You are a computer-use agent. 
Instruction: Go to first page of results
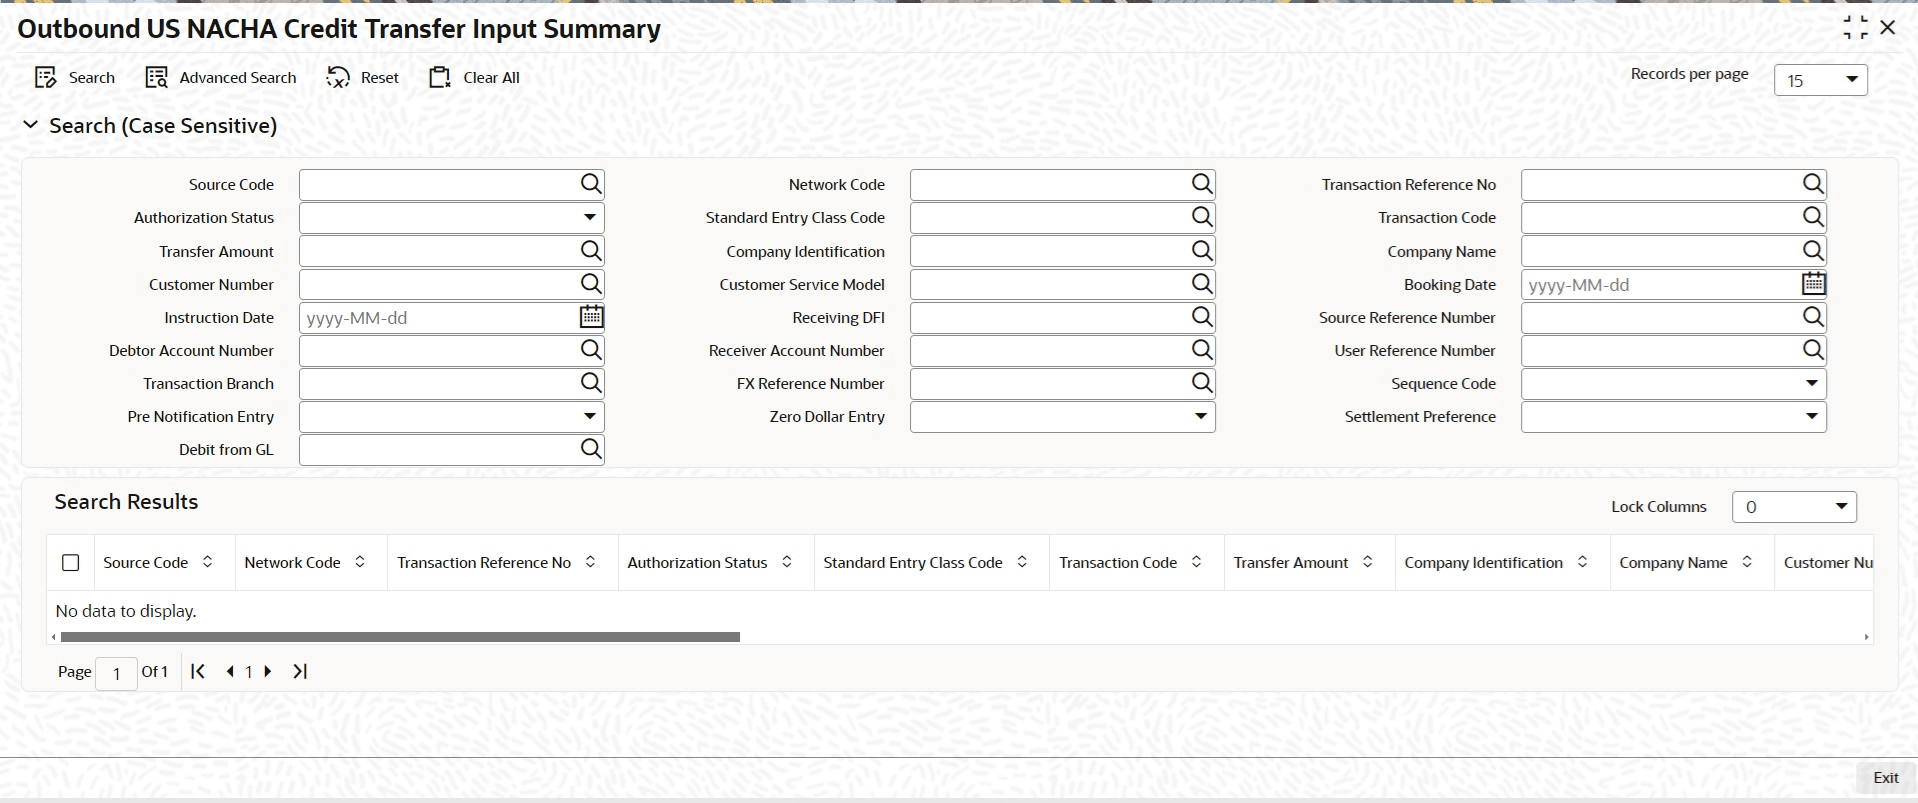click(x=198, y=672)
